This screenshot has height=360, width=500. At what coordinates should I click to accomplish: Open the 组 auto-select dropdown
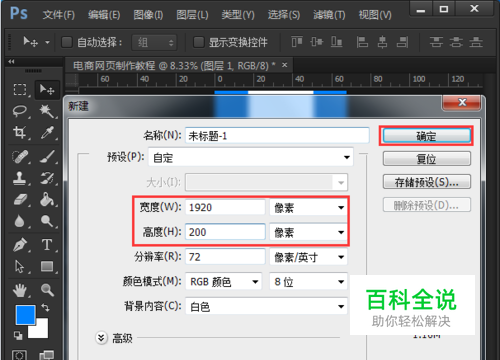pos(154,42)
